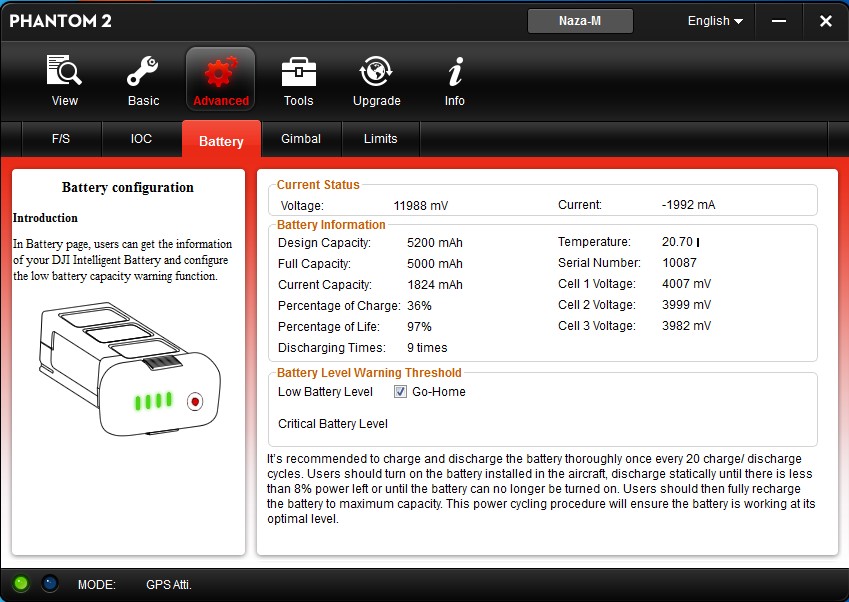Click the Naza-M button

(580, 21)
